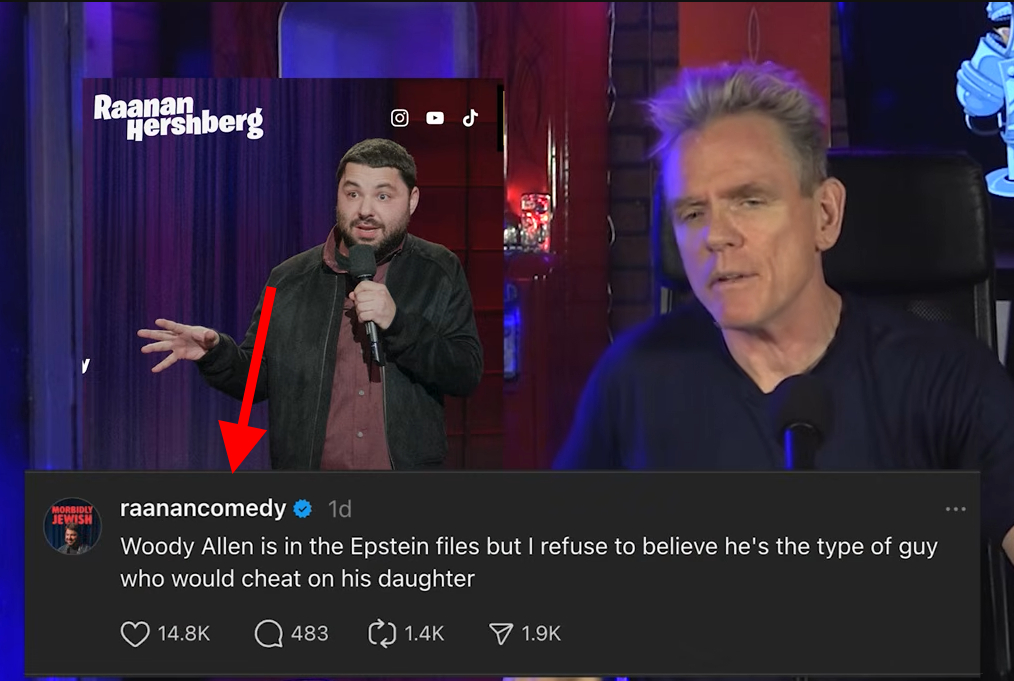Click the 1d post timestamp
Screen dimensions: 1014x681
point(340,510)
